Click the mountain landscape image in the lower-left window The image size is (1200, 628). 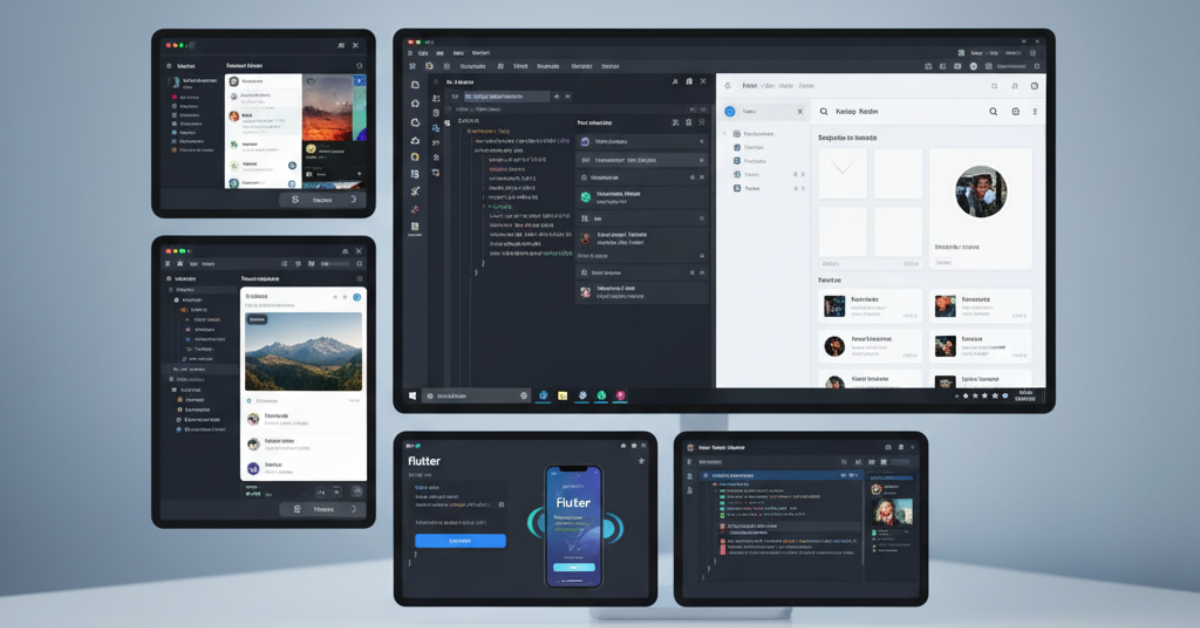click(x=303, y=350)
